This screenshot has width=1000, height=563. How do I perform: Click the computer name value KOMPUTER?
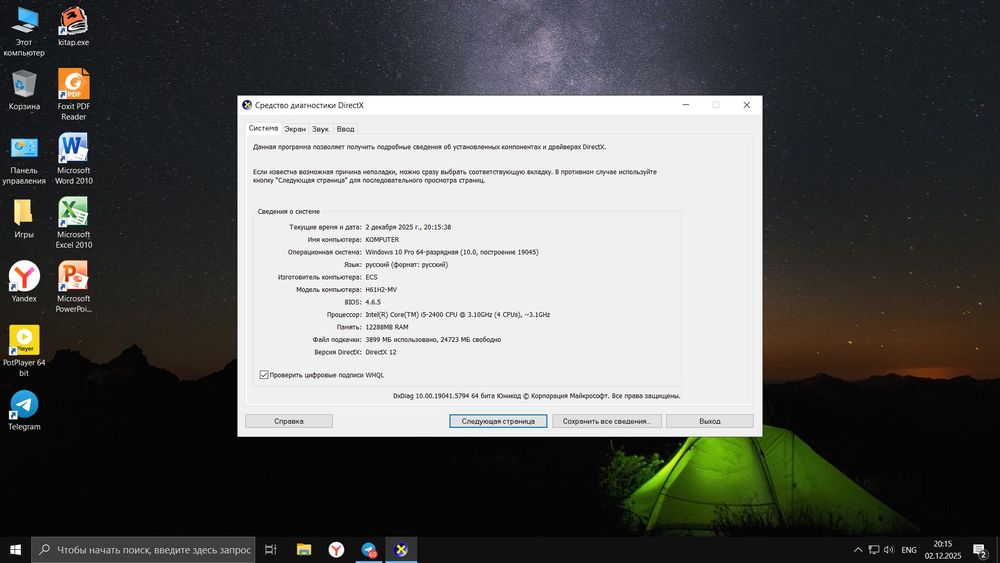click(382, 240)
